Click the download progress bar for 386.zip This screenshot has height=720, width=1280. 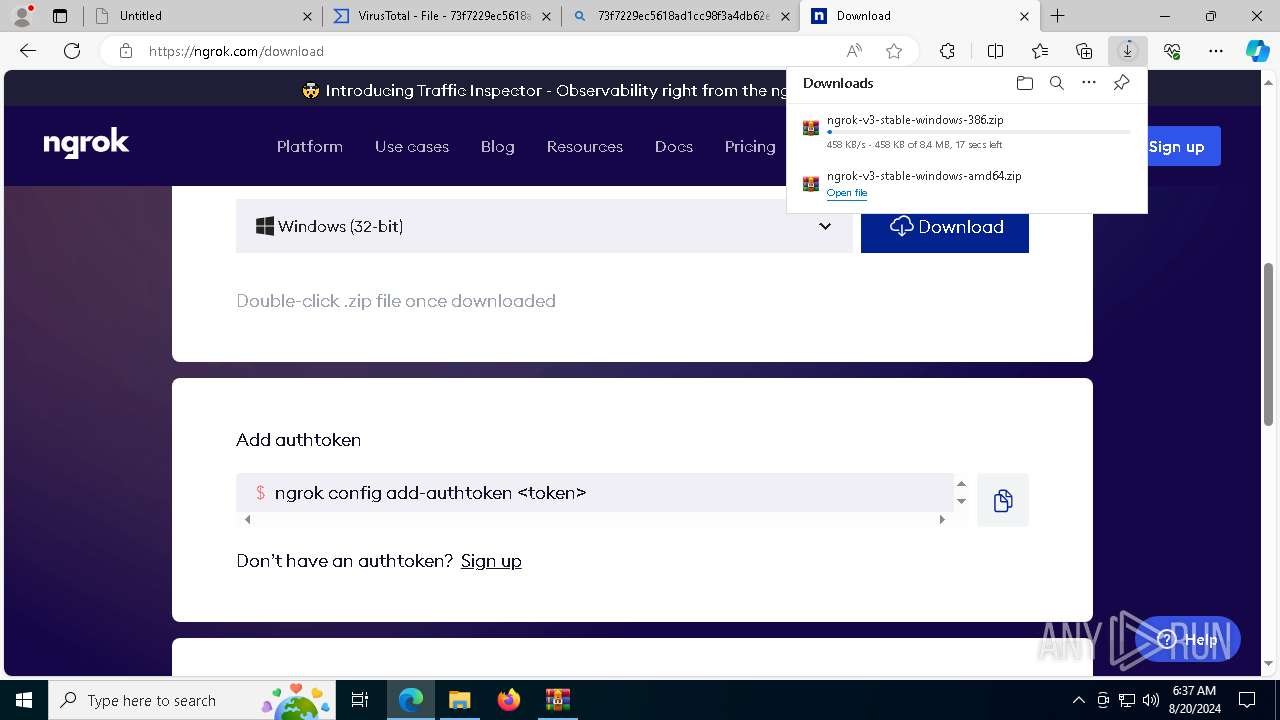[979, 132]
